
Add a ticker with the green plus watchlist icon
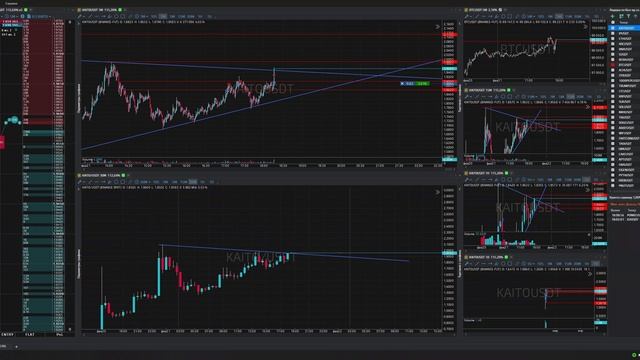(612, 16)
